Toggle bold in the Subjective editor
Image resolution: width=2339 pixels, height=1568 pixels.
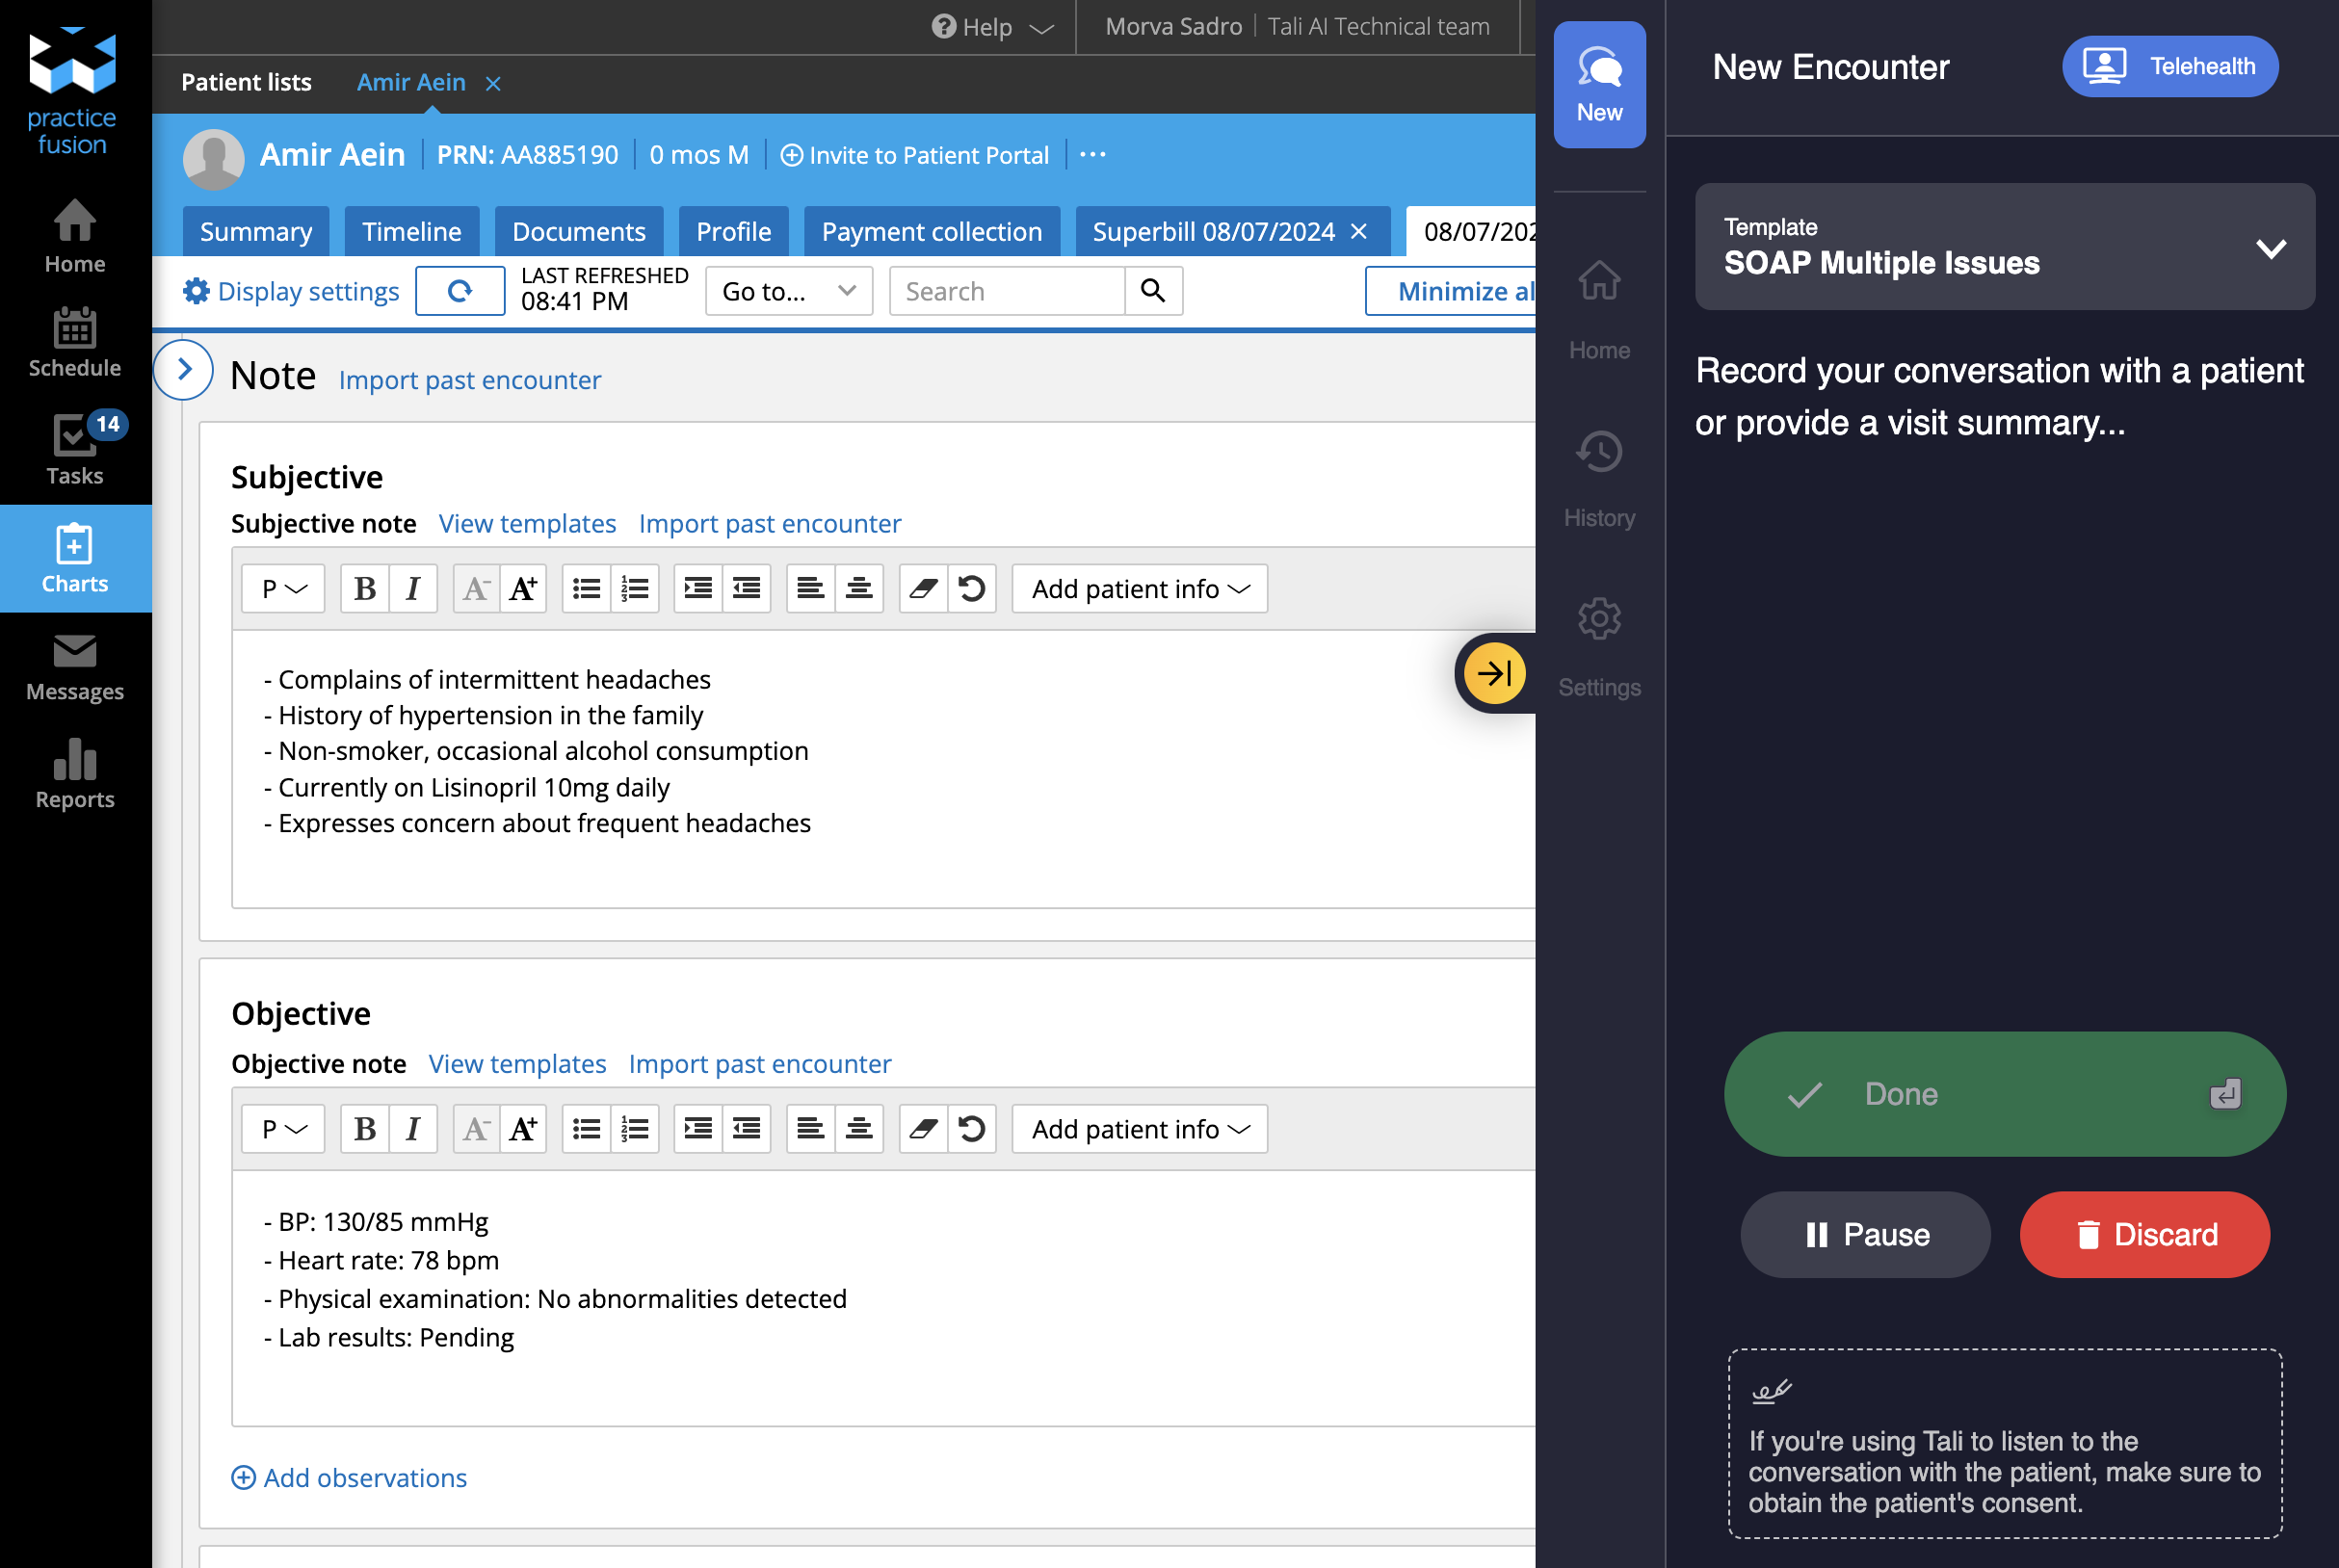[x=363, y=588]
